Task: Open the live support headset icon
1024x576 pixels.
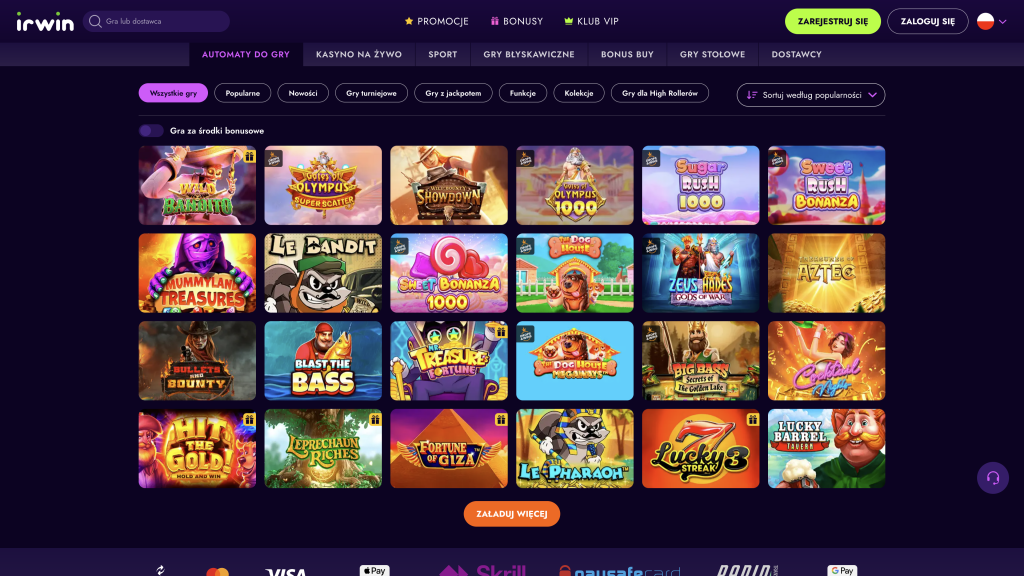Action: (993, 477)
